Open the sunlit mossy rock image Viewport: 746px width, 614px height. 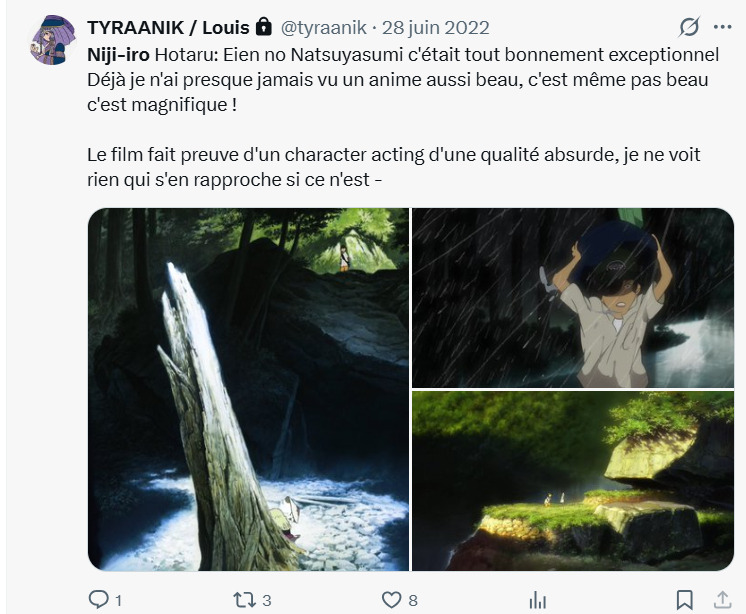(573, 481)
